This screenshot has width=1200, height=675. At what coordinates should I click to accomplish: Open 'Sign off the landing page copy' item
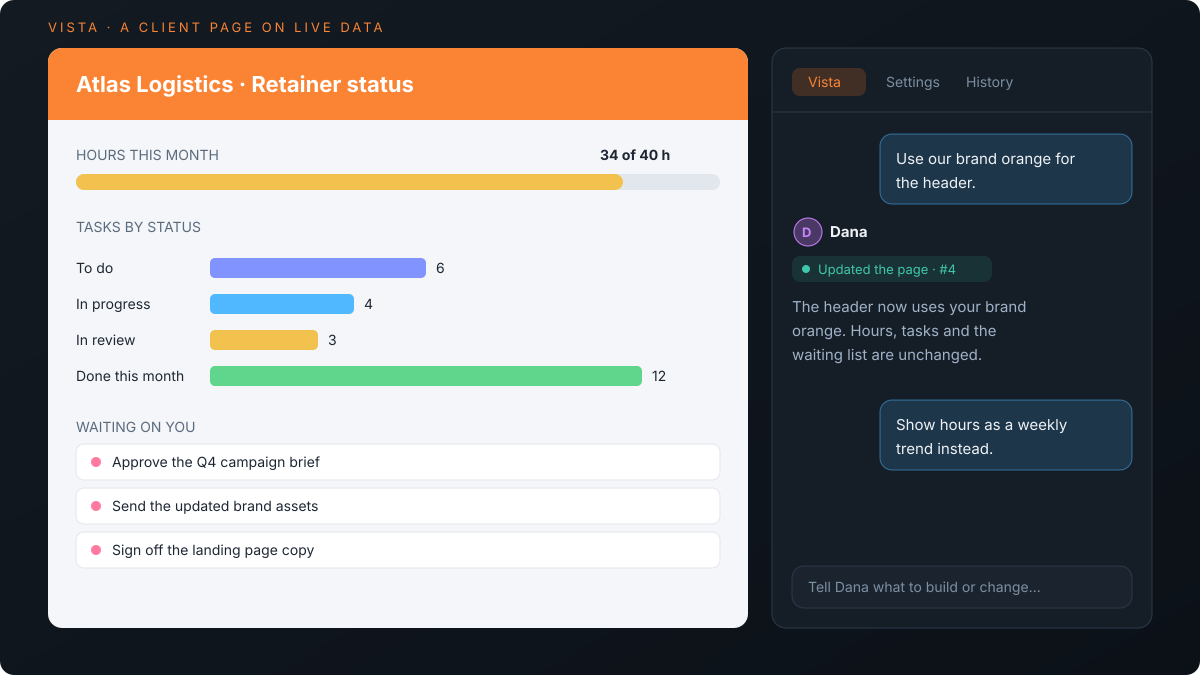(x=398, y=550)
